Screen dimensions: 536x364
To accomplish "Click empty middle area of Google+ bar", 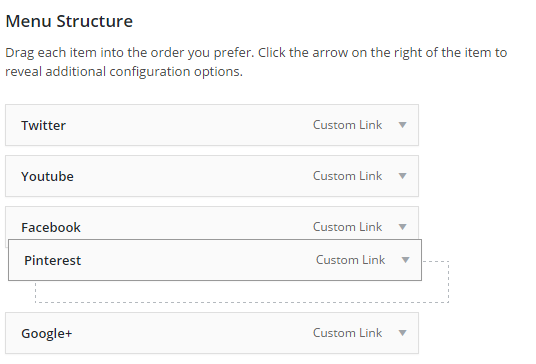I will click(191, 333).
